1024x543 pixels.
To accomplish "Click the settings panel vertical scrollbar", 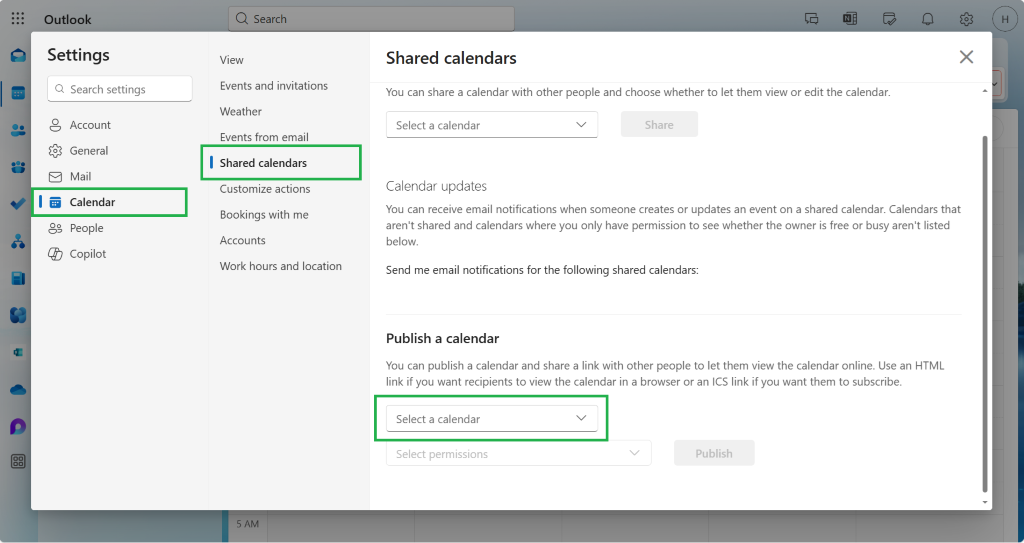I will (985, 314).
